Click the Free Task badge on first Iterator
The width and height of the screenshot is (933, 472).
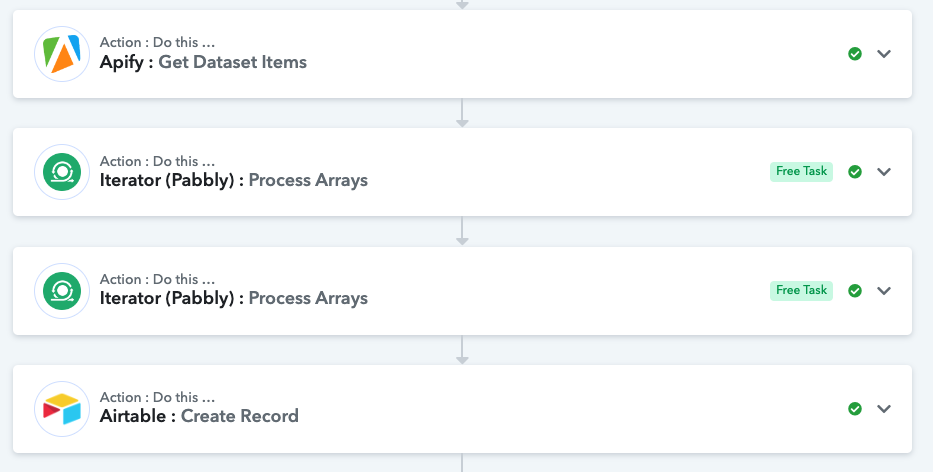pos(801,171)
